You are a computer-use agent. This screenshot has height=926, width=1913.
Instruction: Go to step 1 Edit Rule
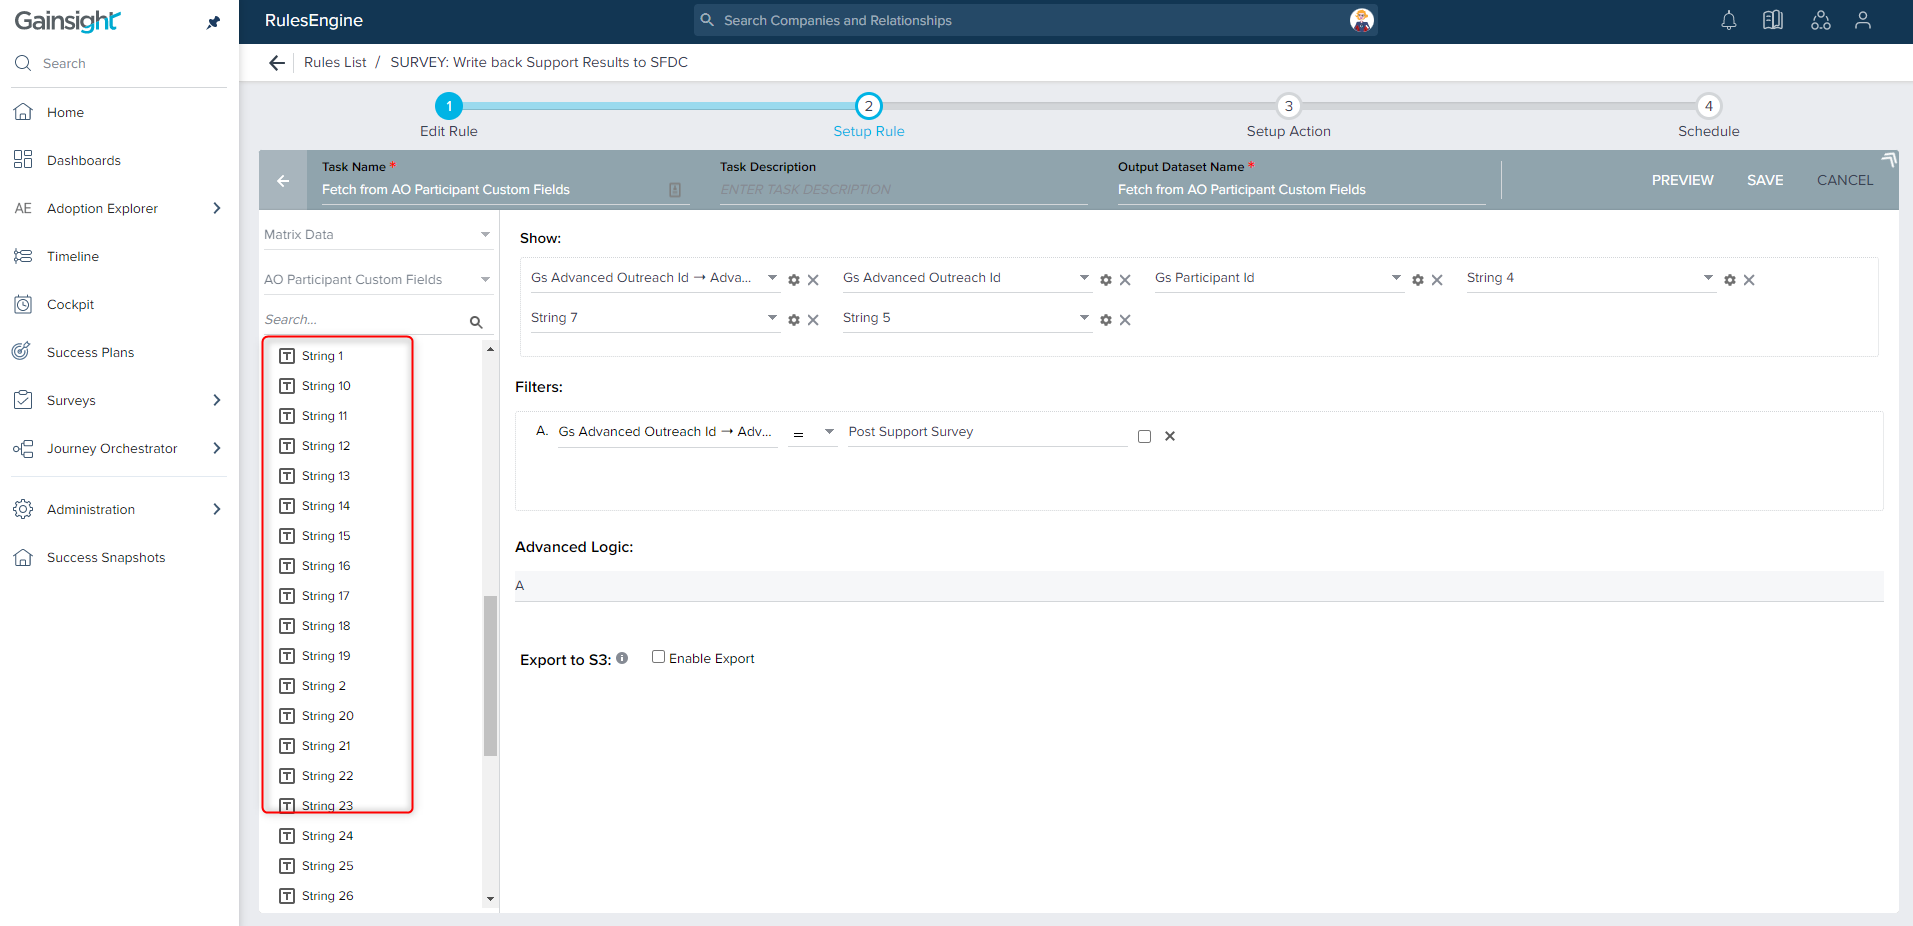tap(449, 106)
